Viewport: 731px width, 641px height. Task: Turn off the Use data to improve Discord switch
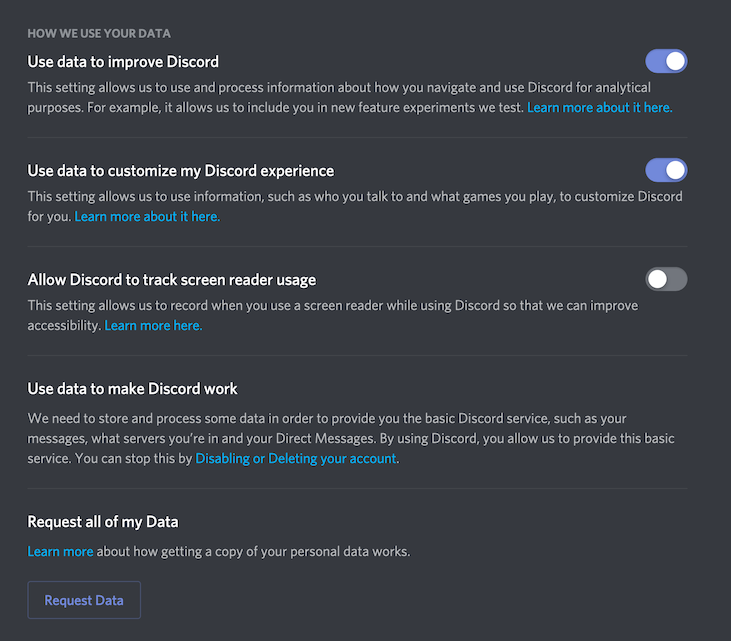(x=666, y=61)
